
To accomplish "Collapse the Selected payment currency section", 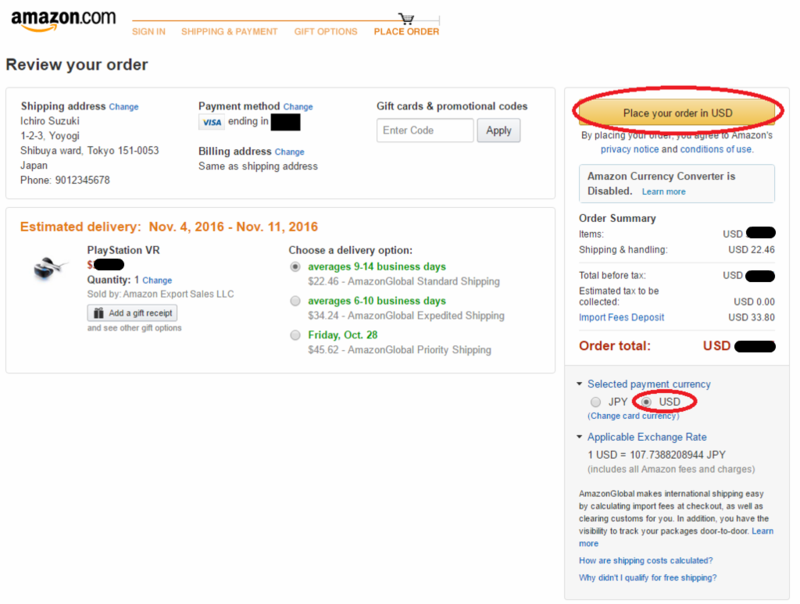I will coord(579,384).
